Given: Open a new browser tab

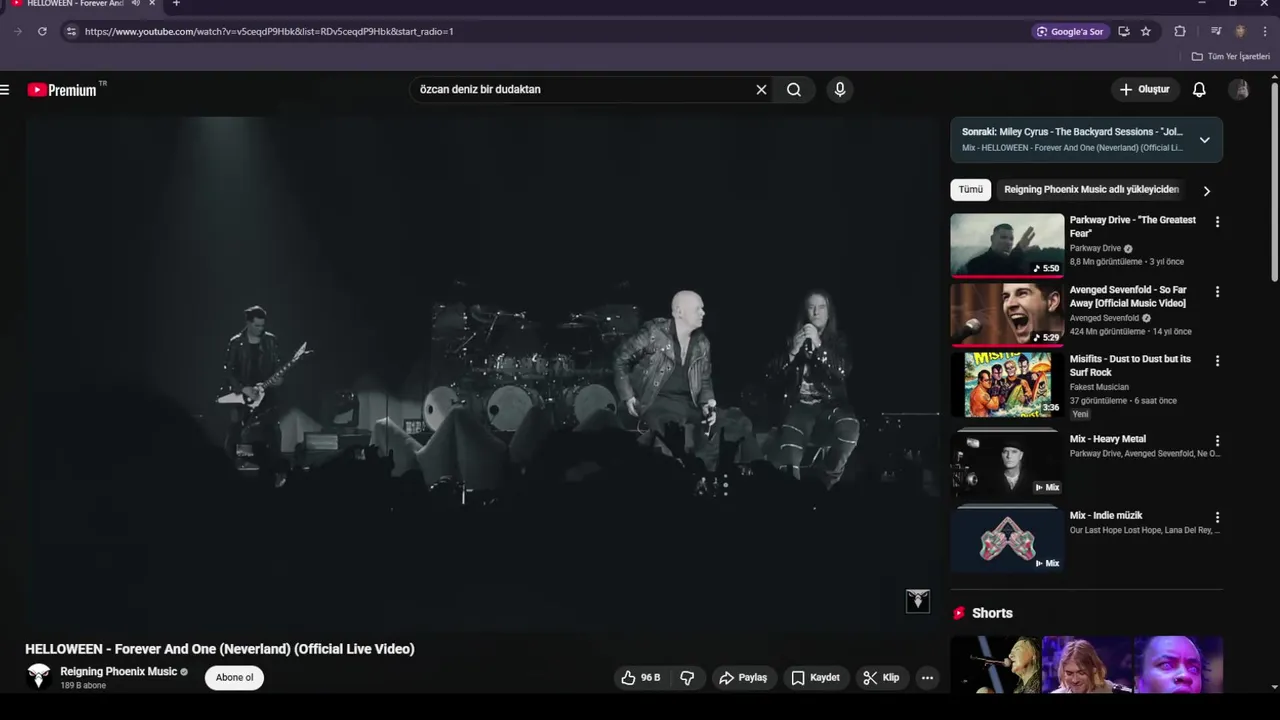Looking at the screenshot, I should [x=176, y=3].
